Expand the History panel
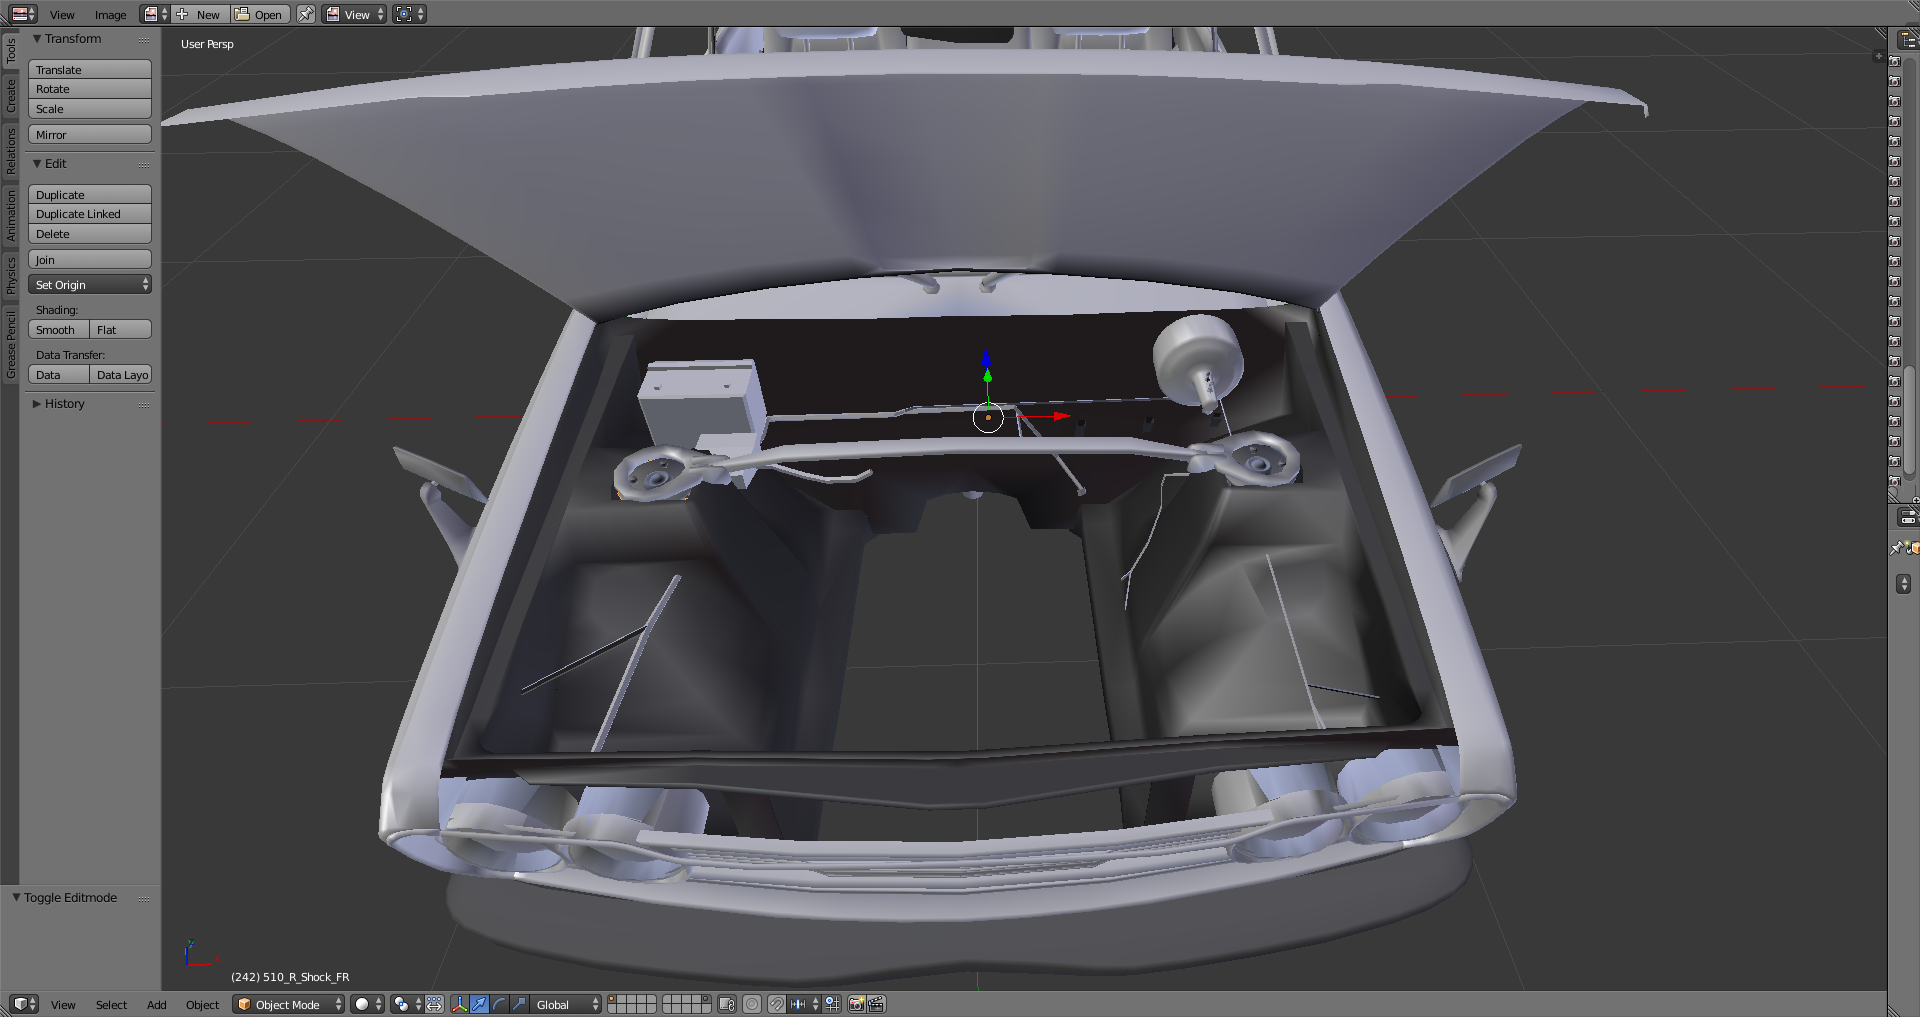This screenshot has width=1920, height=1017. click(37, 404)
